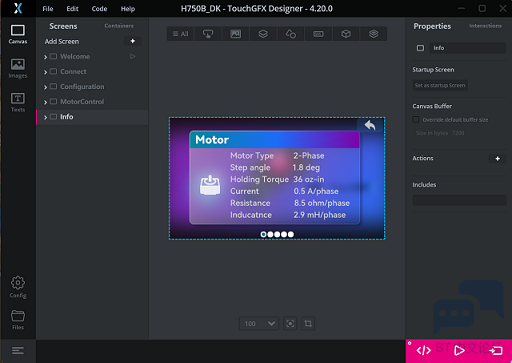Select the Screens tab
The height and width of the screenshot is (363, 512).
pos(63,26)
